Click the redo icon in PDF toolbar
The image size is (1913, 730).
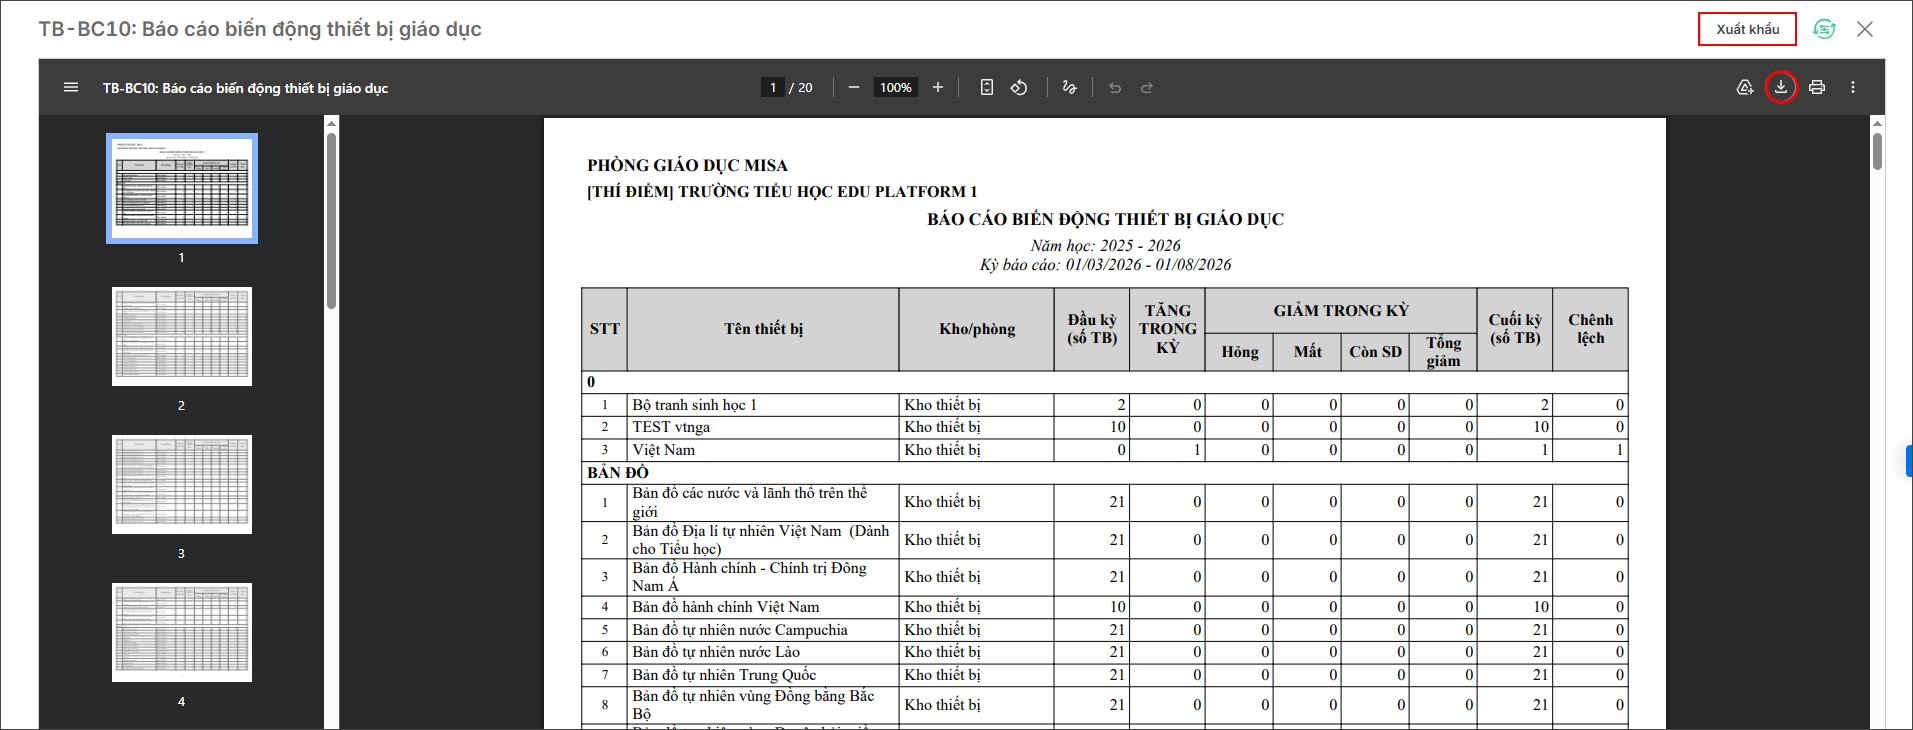point(1147,88)
